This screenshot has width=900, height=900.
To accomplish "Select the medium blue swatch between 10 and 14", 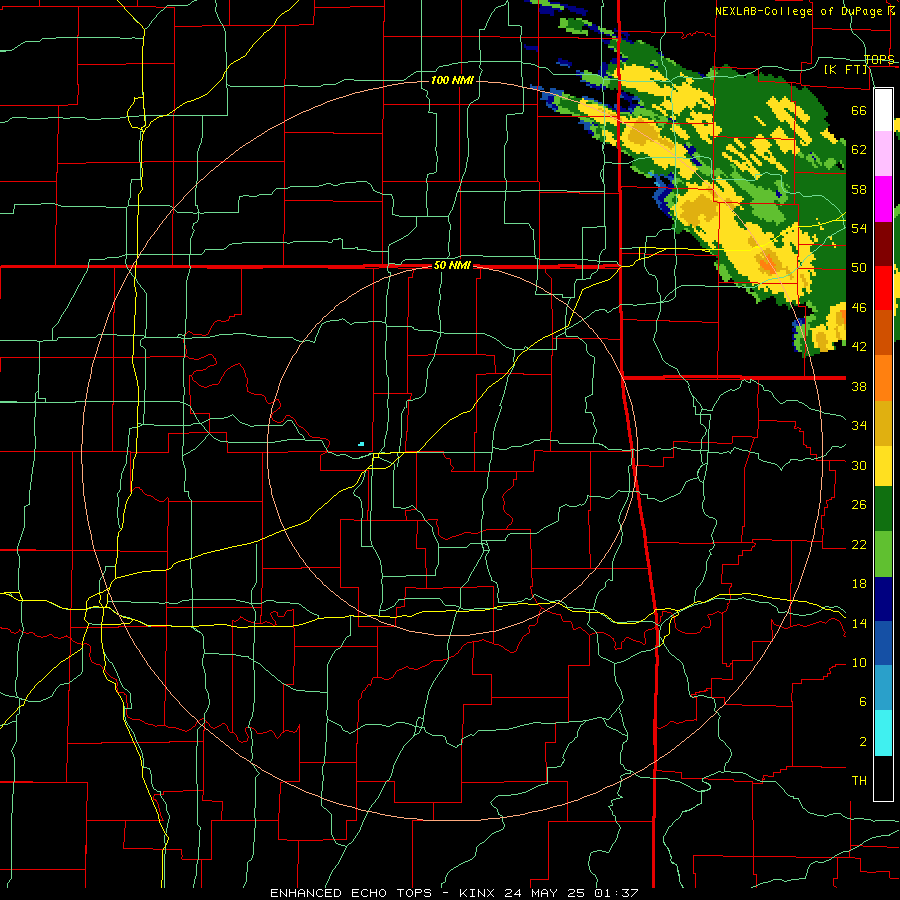I will [x=883, y=643].
